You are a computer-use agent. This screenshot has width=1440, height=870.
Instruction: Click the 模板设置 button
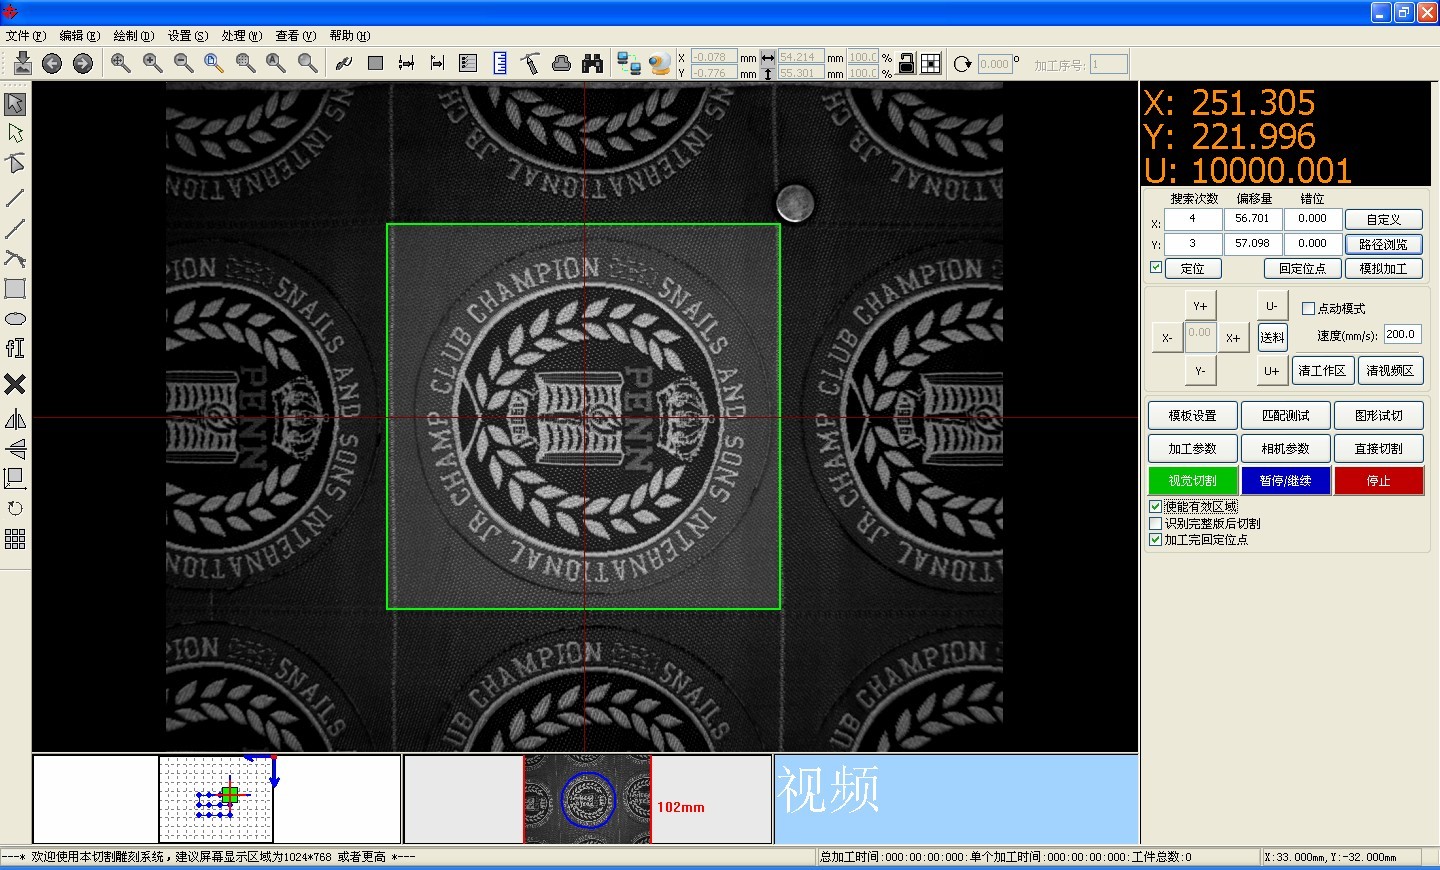tap(1193, 416)
